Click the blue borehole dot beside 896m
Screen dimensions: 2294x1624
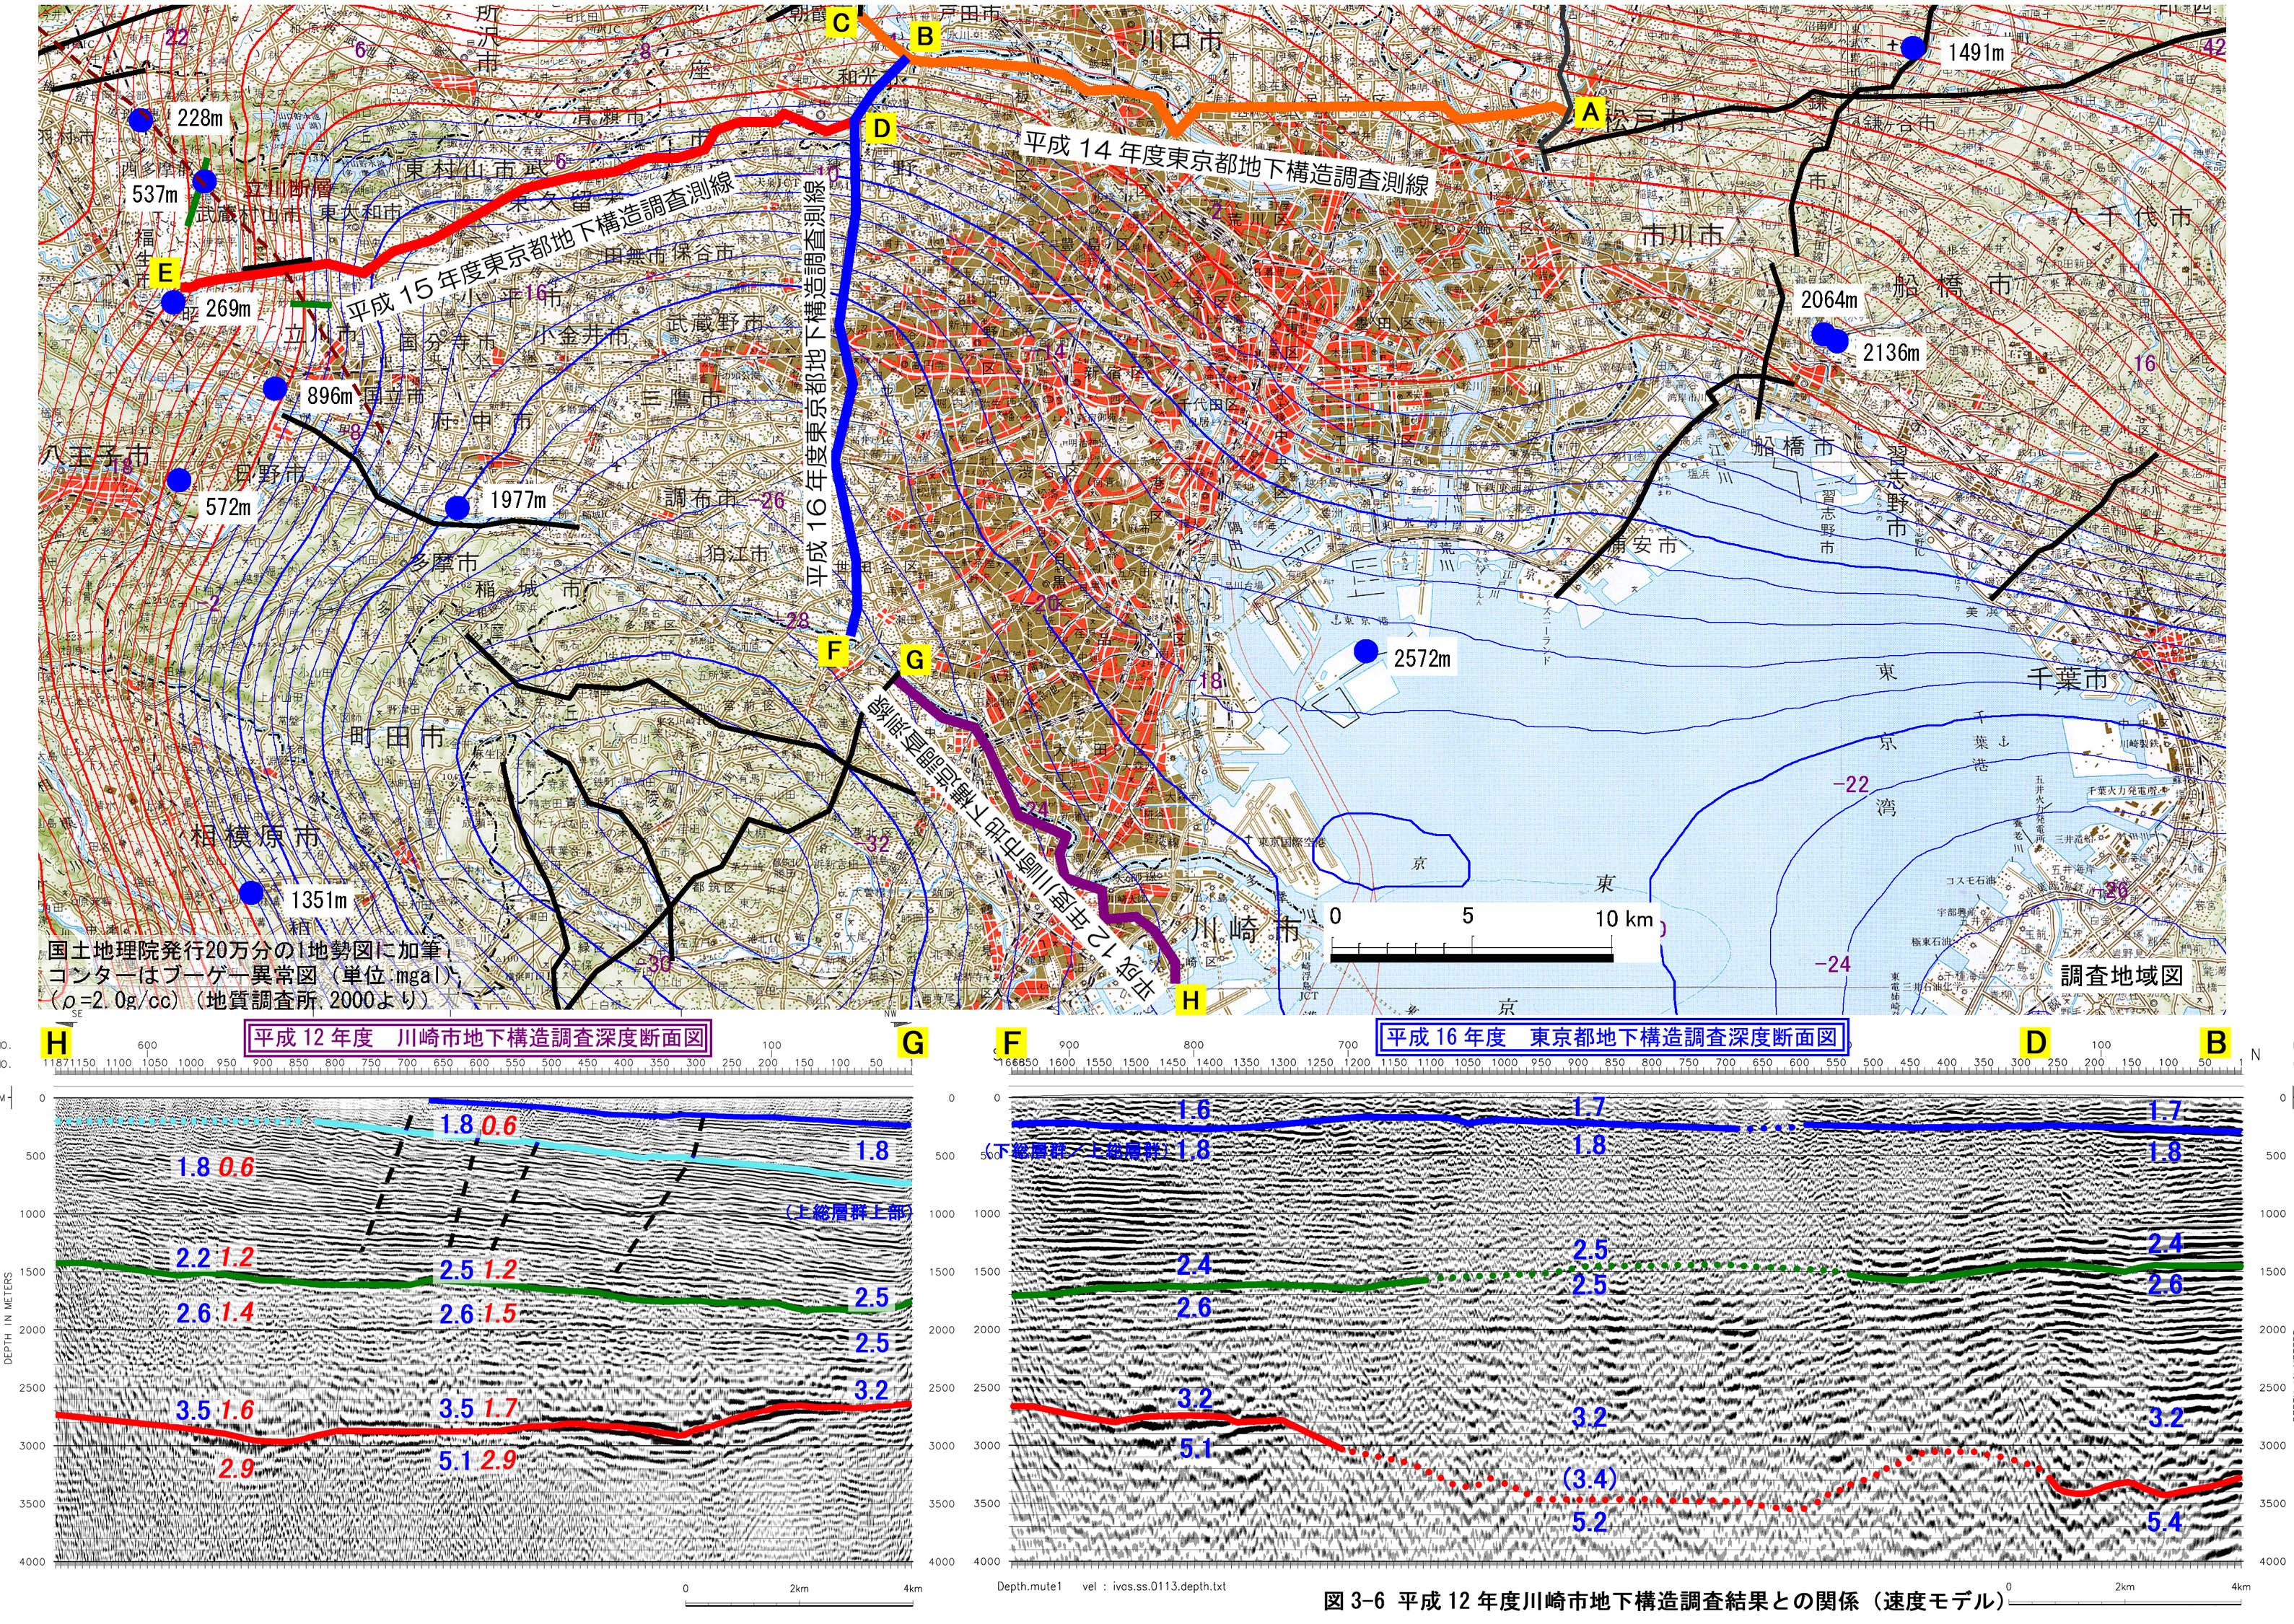[x=275, y=388]
